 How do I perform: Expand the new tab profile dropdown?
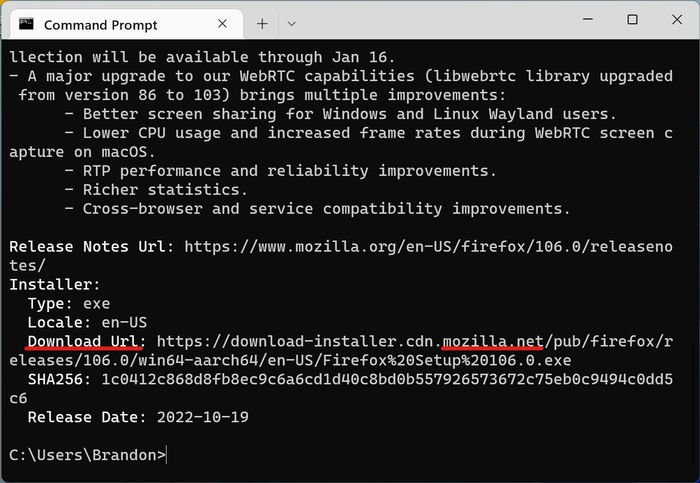pyautogui.click(x=292, y=24)
